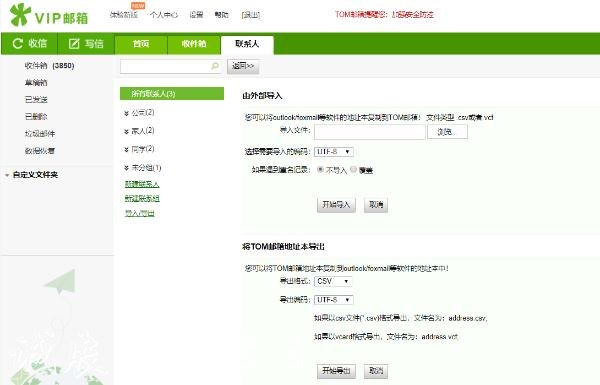The image size is (600, 385).
Task: Open the 导出编码 UTF-8 dropdown
Action: click(334, 300)
